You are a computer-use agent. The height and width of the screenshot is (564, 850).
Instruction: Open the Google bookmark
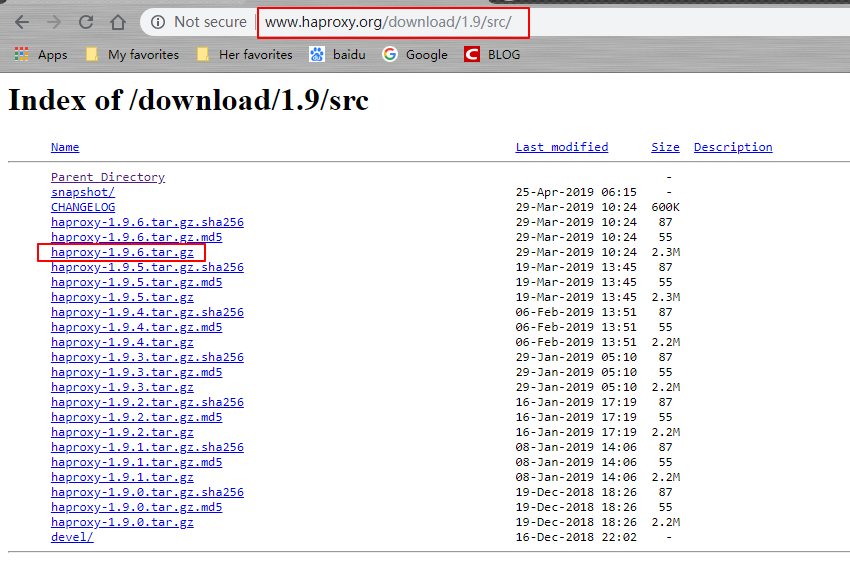tap(415, 54)
